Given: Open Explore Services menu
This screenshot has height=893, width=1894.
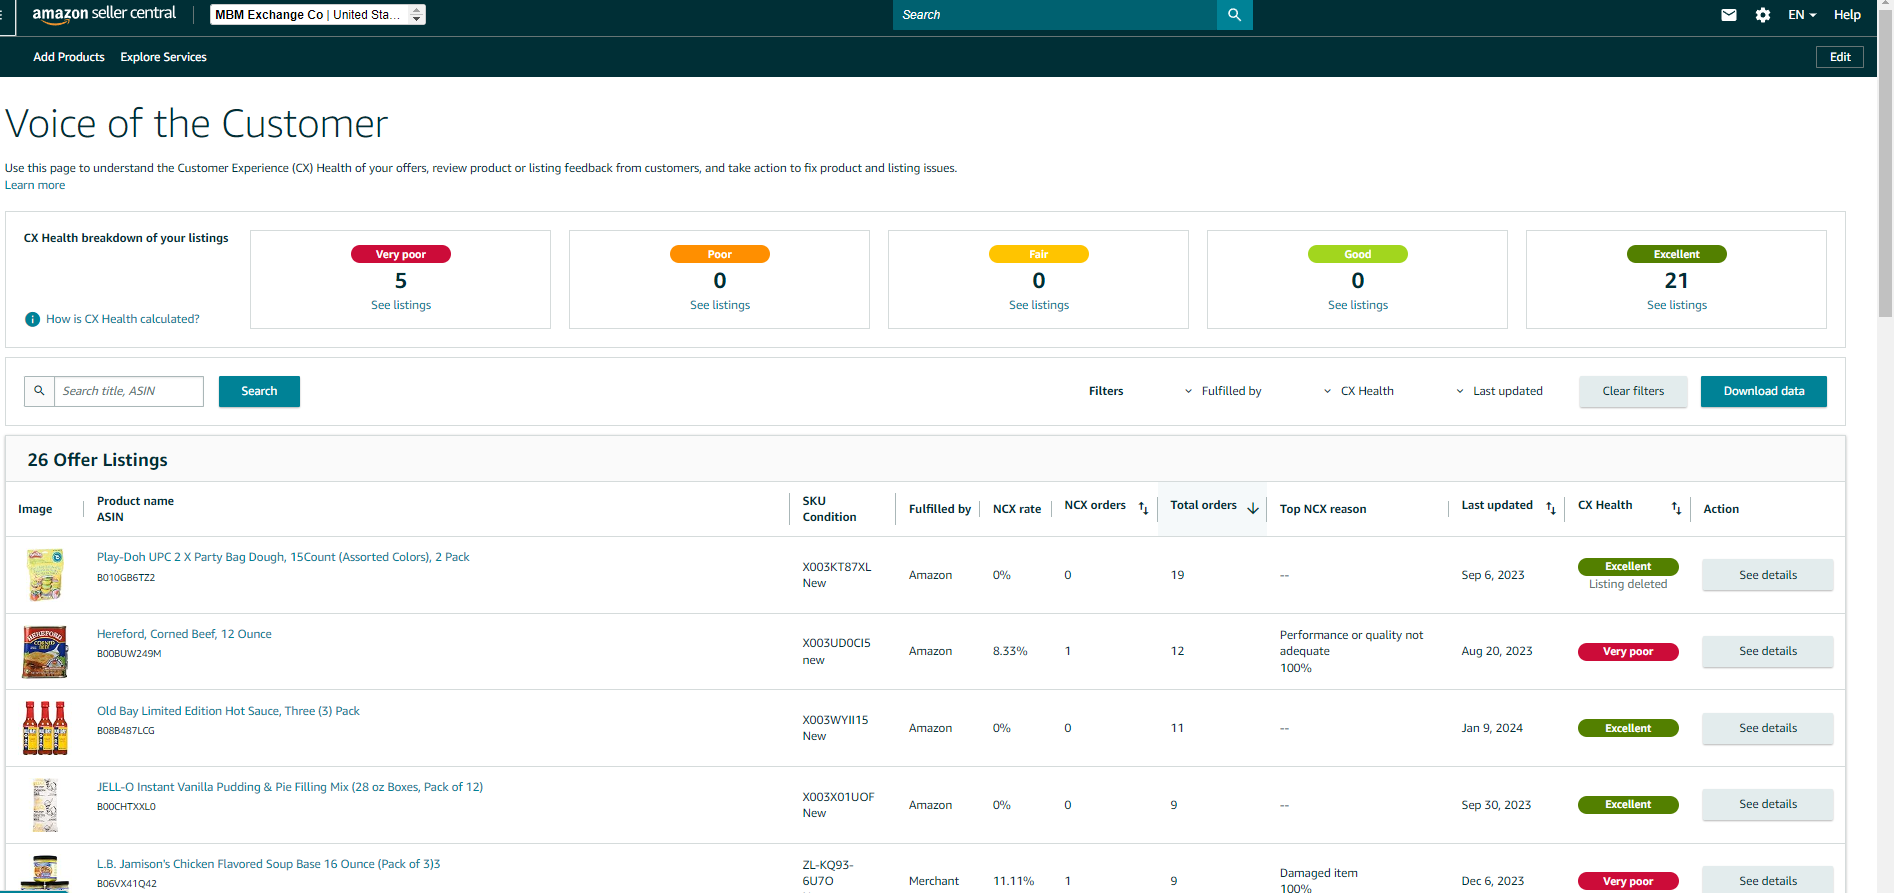Looking at the screenshot, I should [x=164, y=57].
